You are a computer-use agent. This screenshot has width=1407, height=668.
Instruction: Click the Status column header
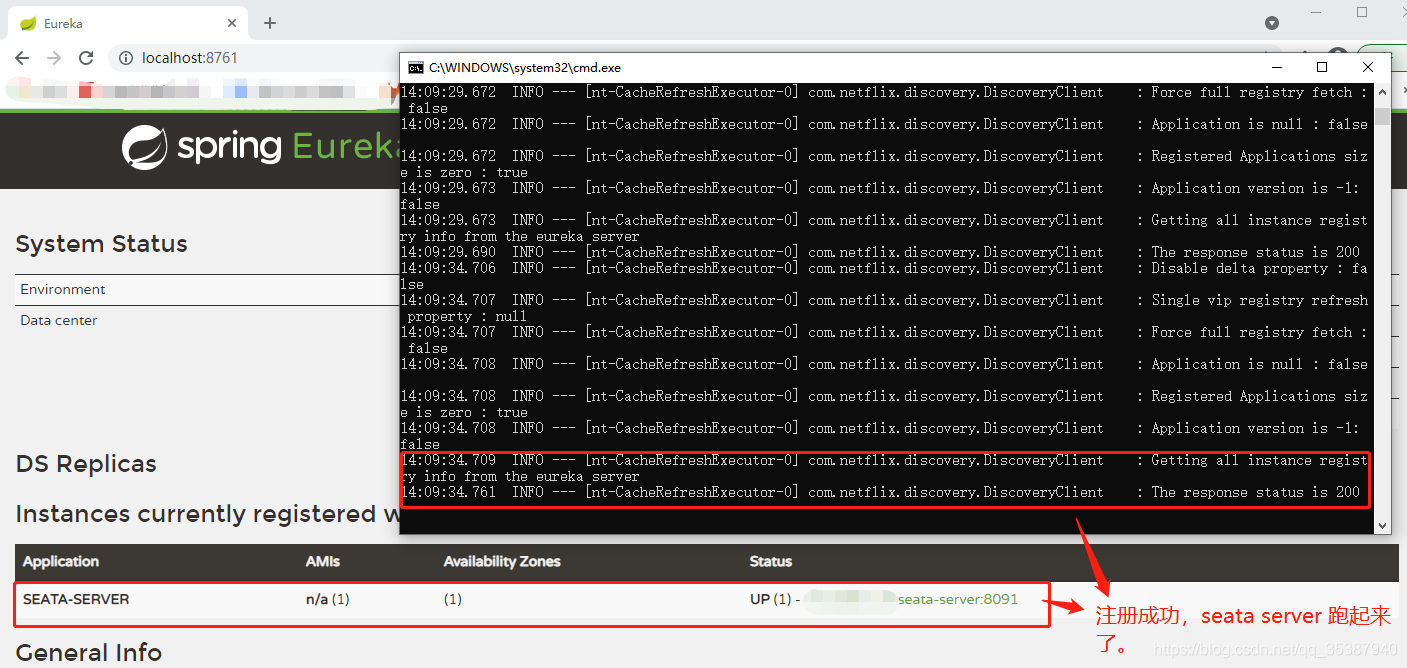tap(771, 562)
